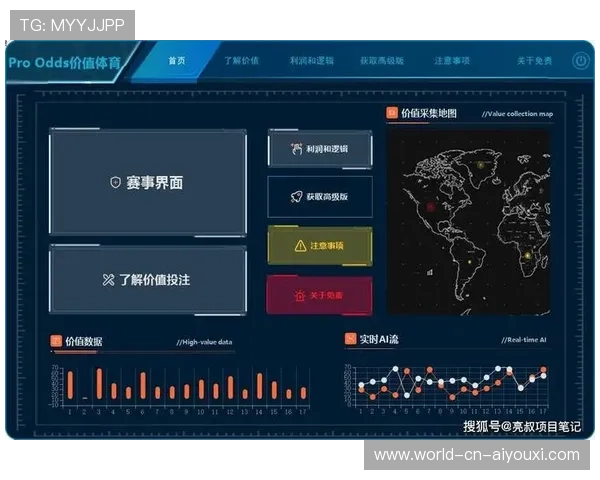Click the yellow marker on Greenland
This screenshot has height=480, width=600.
[481, 165]
